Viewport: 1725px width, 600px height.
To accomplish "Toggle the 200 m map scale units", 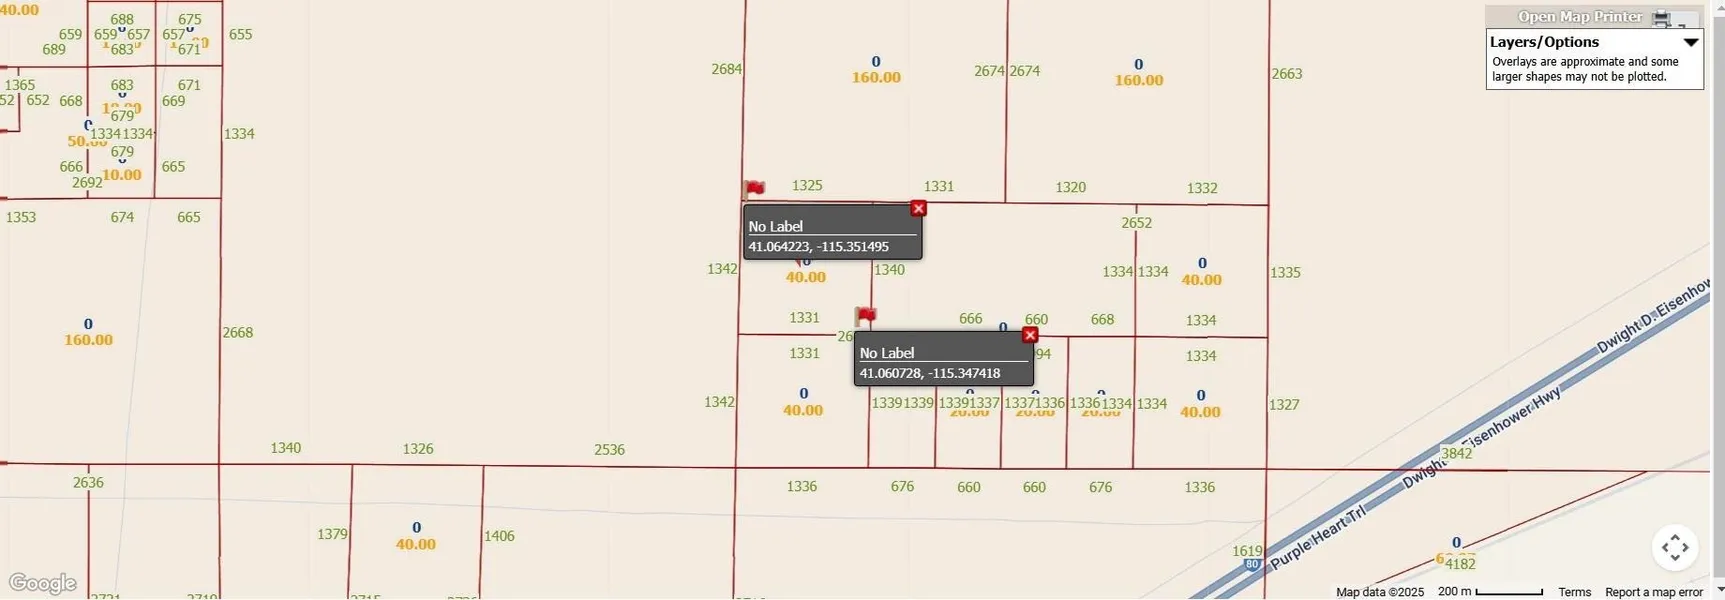I will click(x=1490, y=592).
